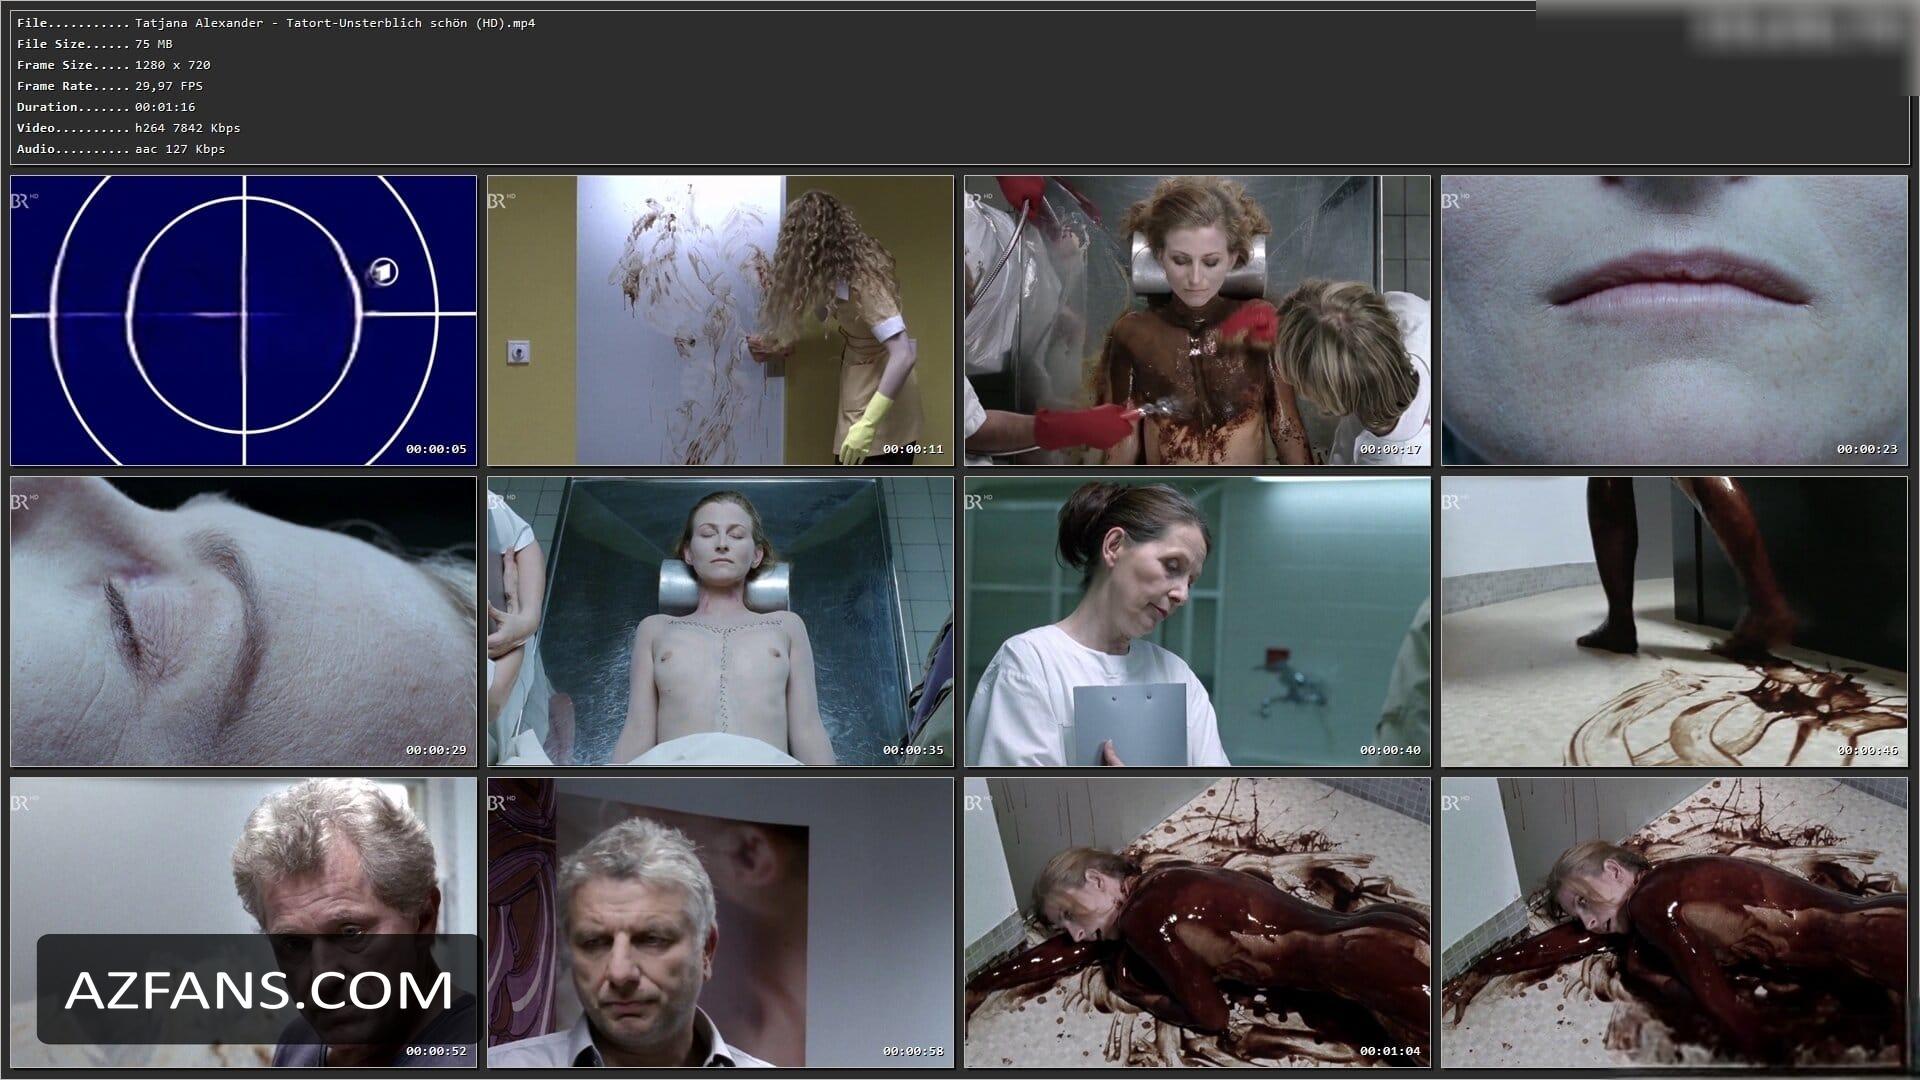Image resolution: width=1920 pixels, height=1080 pixels.
Task: Click the last thumbnail in the bottom row
Action: (x=1674, y=923)
